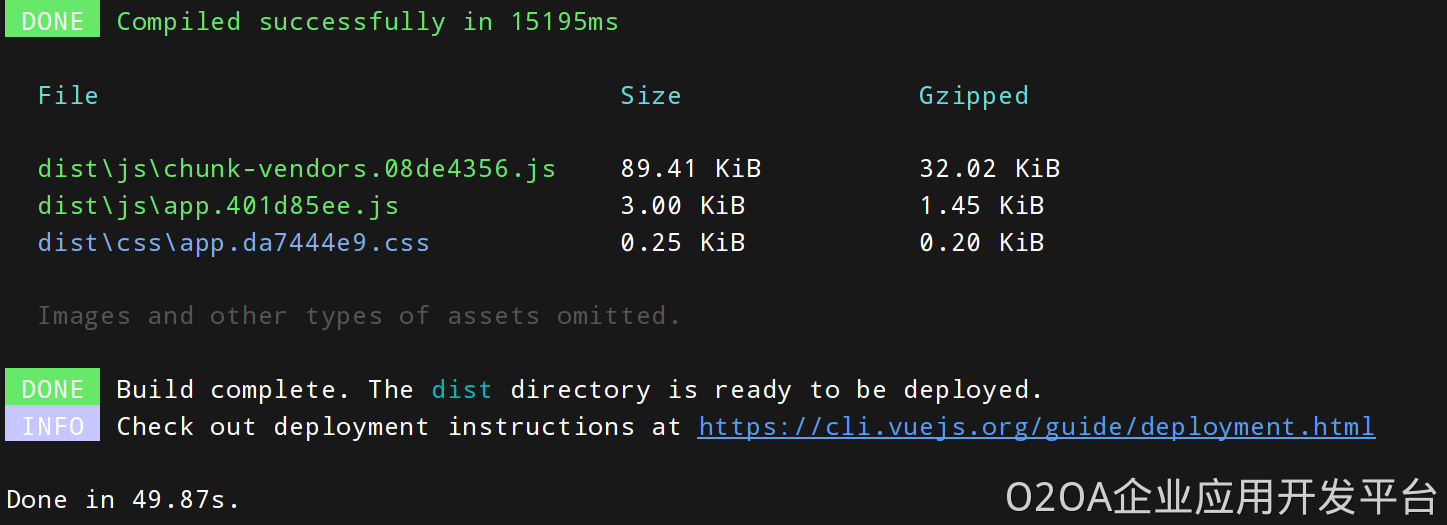Select the chunk-vendors.08de4356.js file path

[296, 169]
